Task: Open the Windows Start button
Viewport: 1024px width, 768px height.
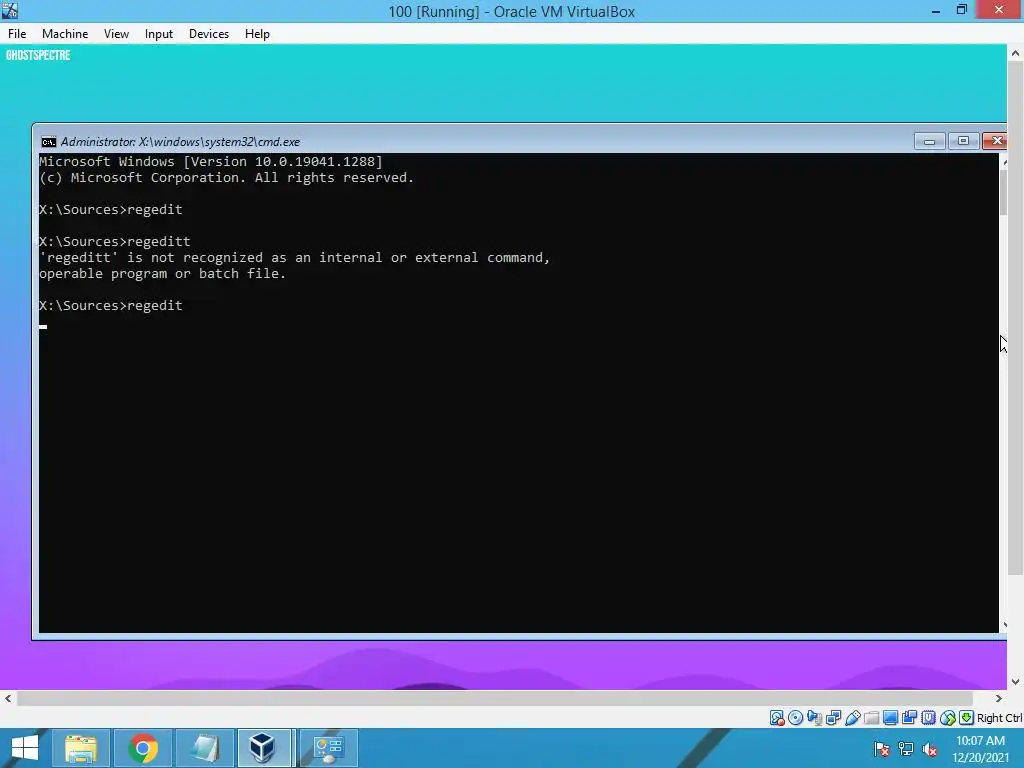Action: [25, 748]
